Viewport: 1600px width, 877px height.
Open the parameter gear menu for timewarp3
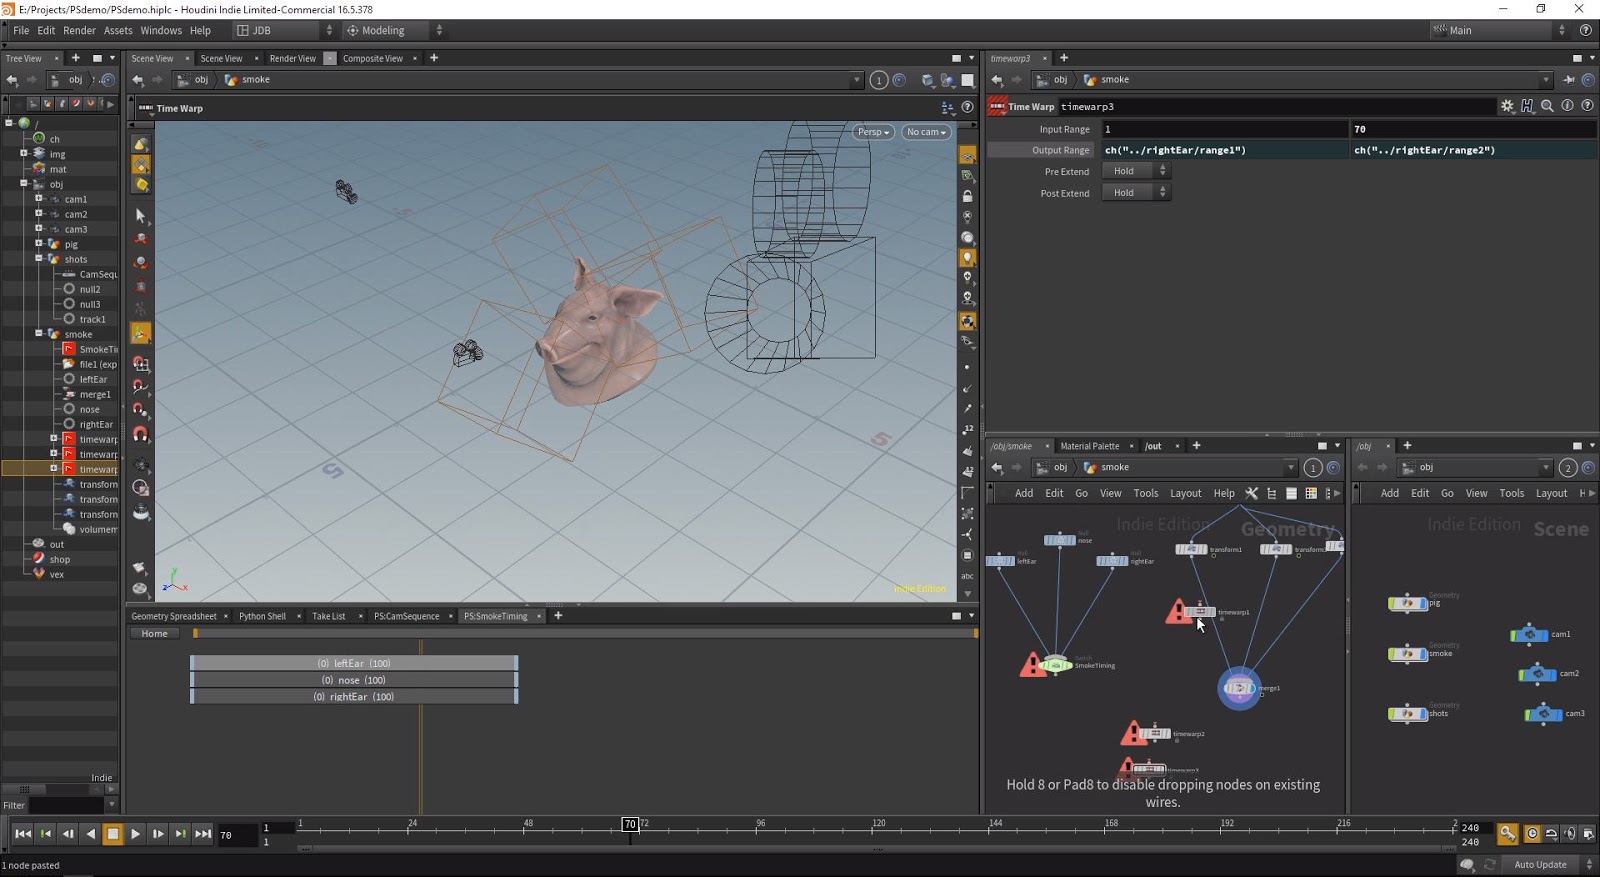point(1507,106)
